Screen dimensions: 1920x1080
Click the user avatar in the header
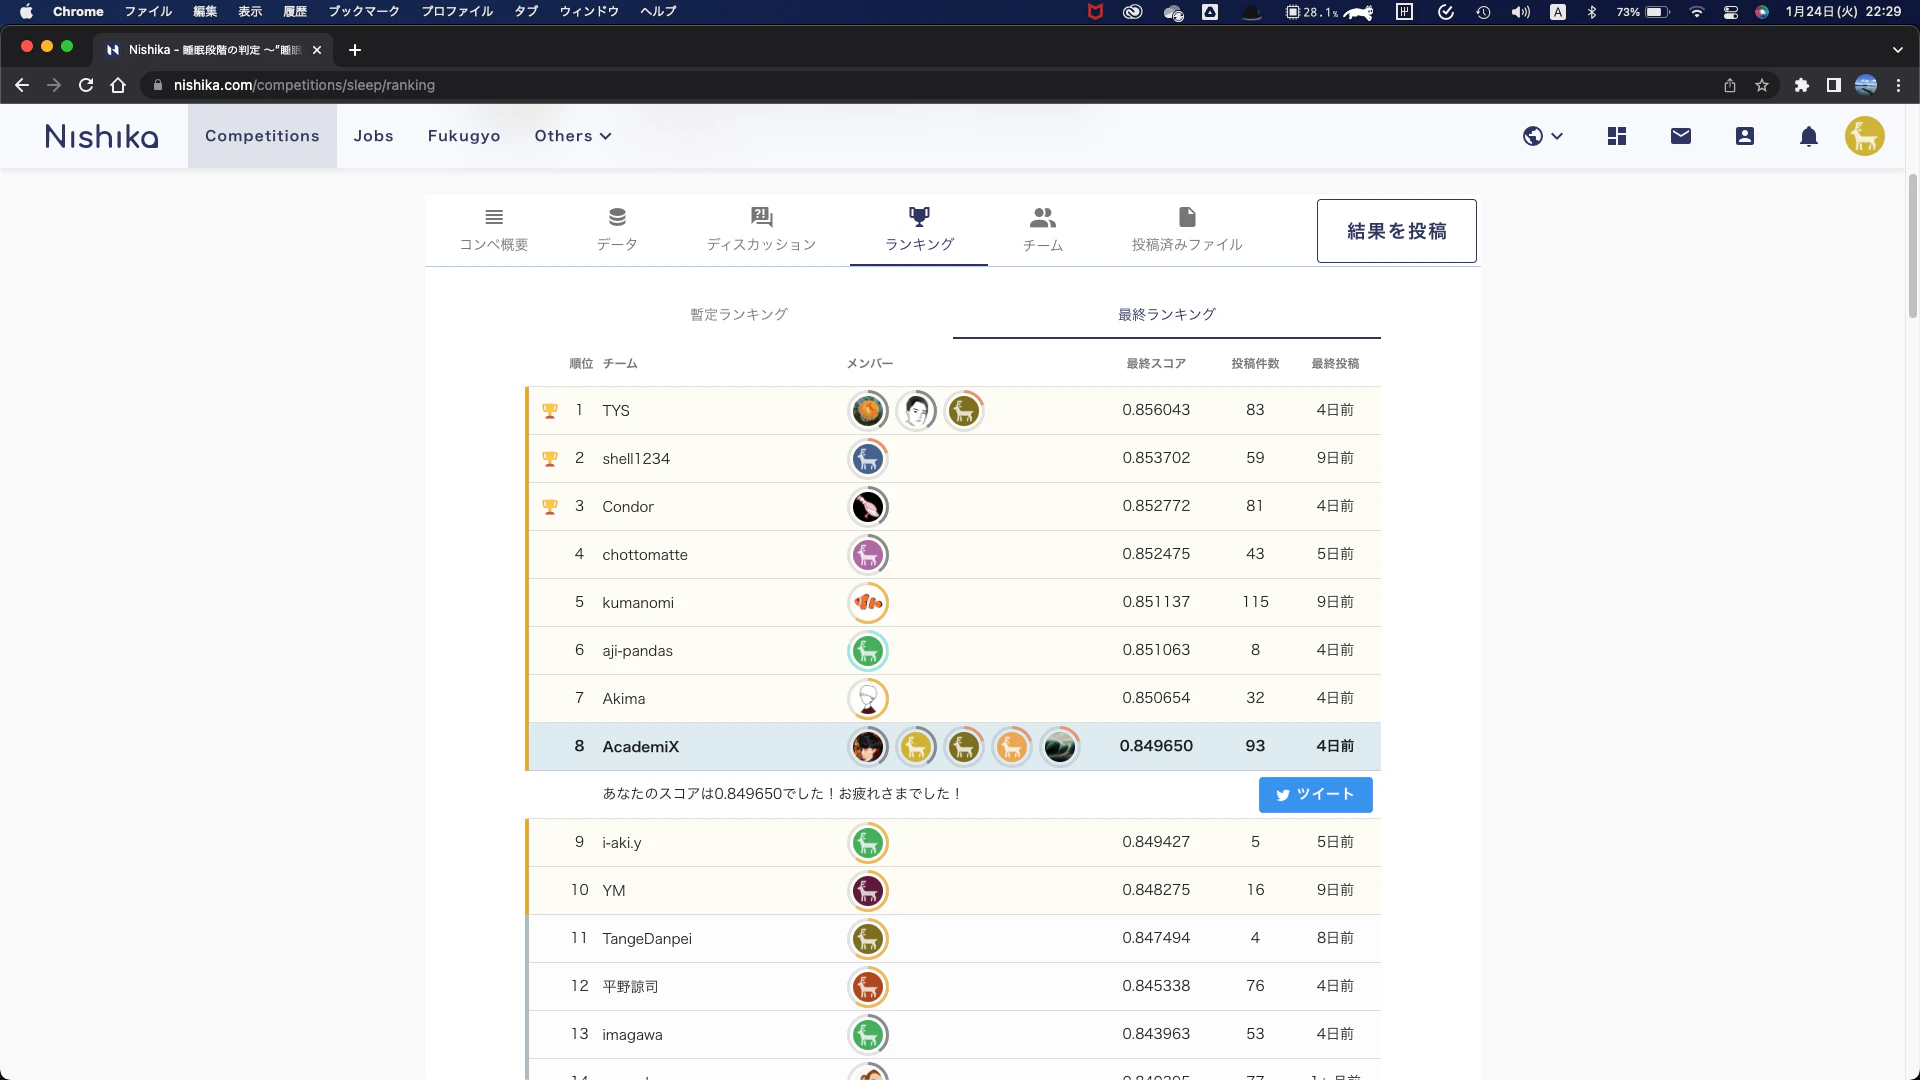tap(1865, 136)
